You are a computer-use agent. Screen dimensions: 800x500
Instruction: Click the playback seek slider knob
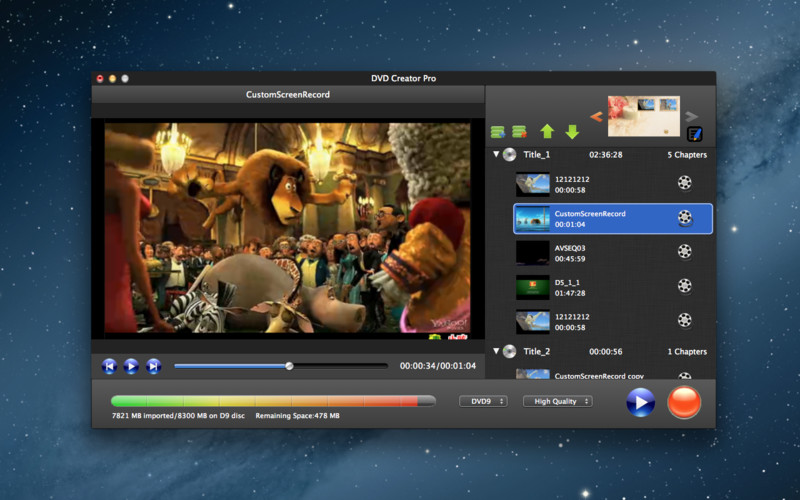pos(289,366)
